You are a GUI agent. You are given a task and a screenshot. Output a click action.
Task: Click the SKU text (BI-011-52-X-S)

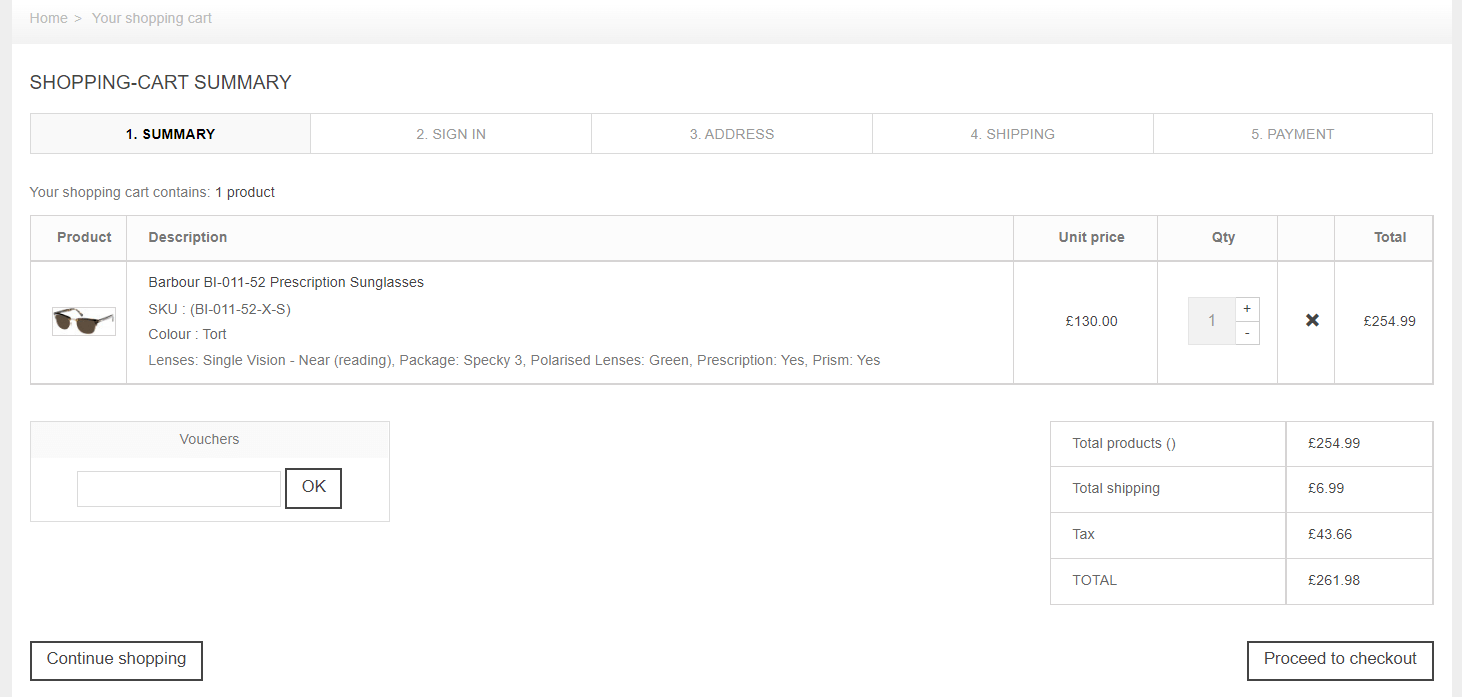coord(219,309)
